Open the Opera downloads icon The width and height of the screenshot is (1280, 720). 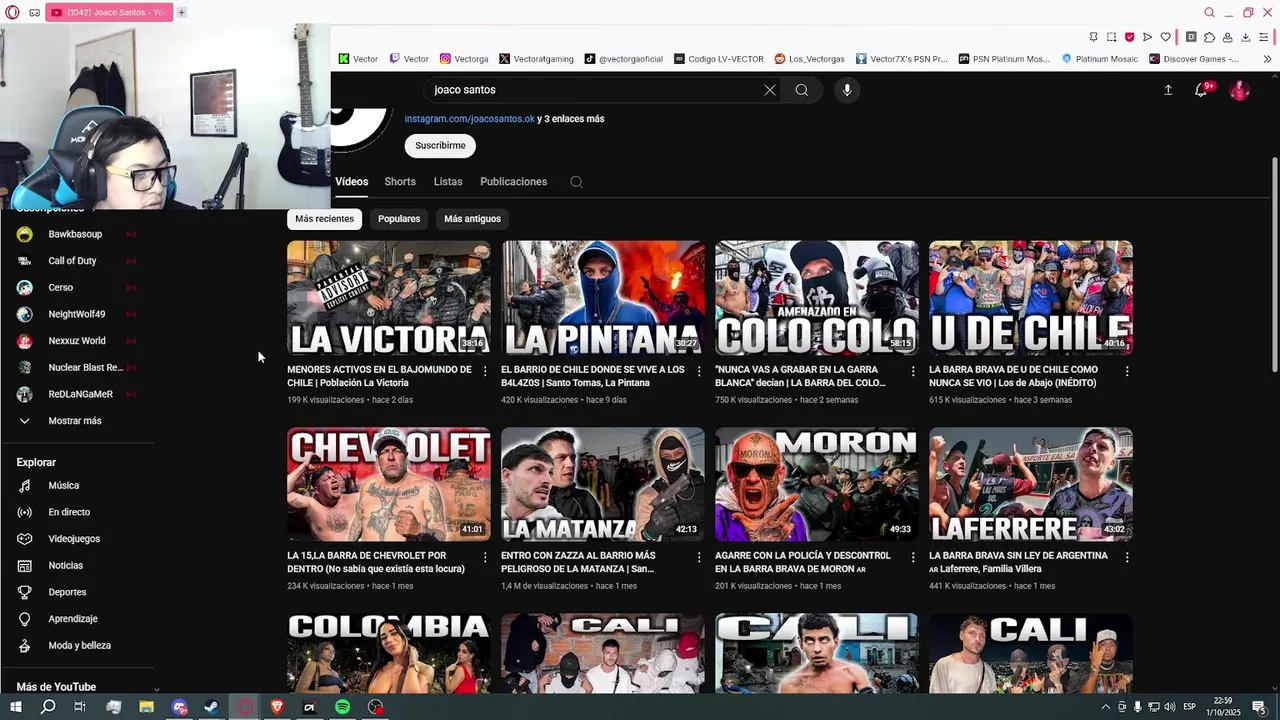tap(1245, 37)
